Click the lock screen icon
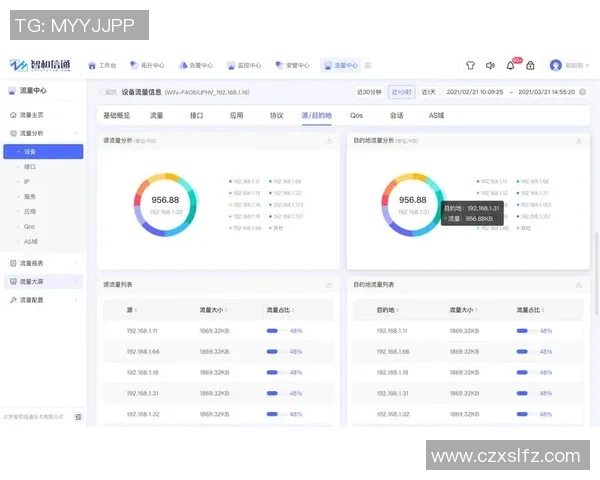This screenshot has width=600, height=480. click(x=531, y=65)
